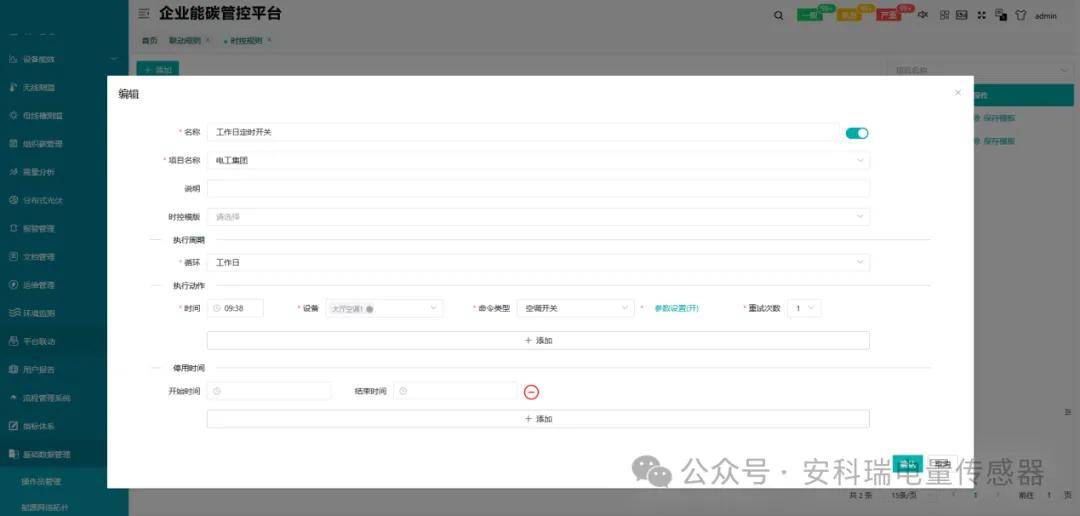Switch to the 联动规则 tab
1080x516 pixels.
[x=185, y=41]
